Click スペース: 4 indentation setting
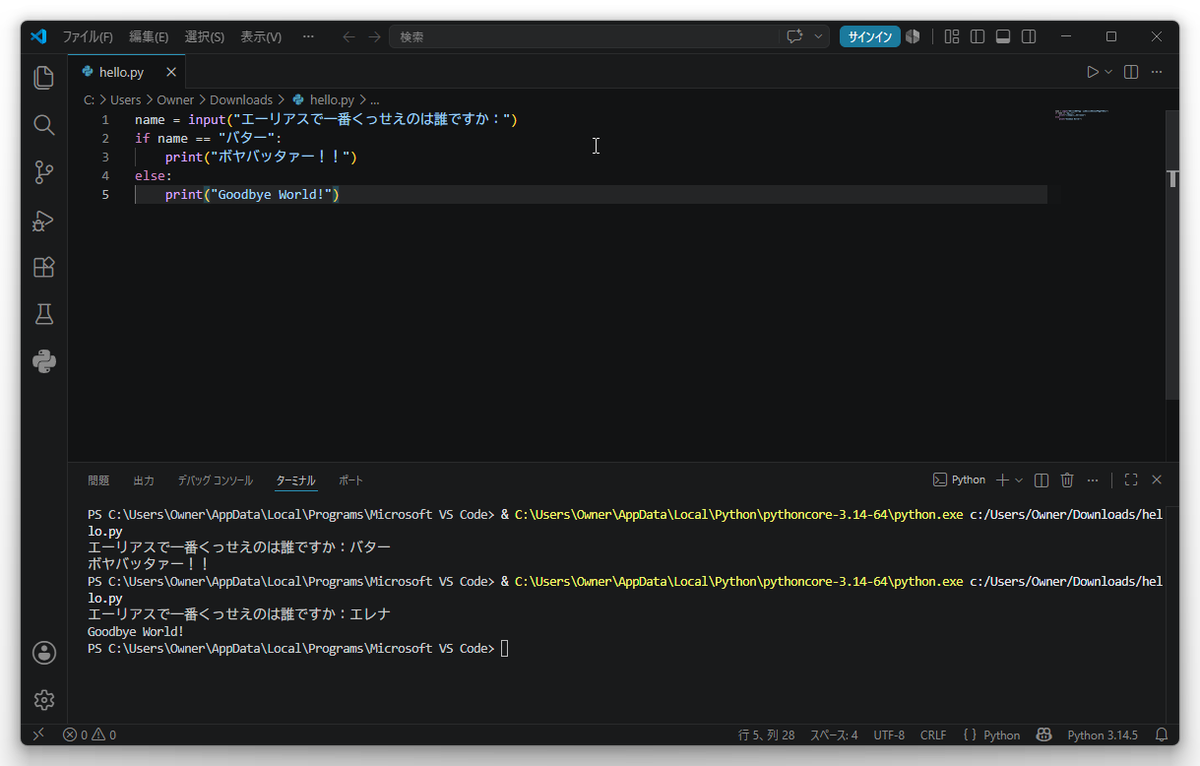Image resolution: width=1200 pixels, height=766 pixels. (834, 735)
